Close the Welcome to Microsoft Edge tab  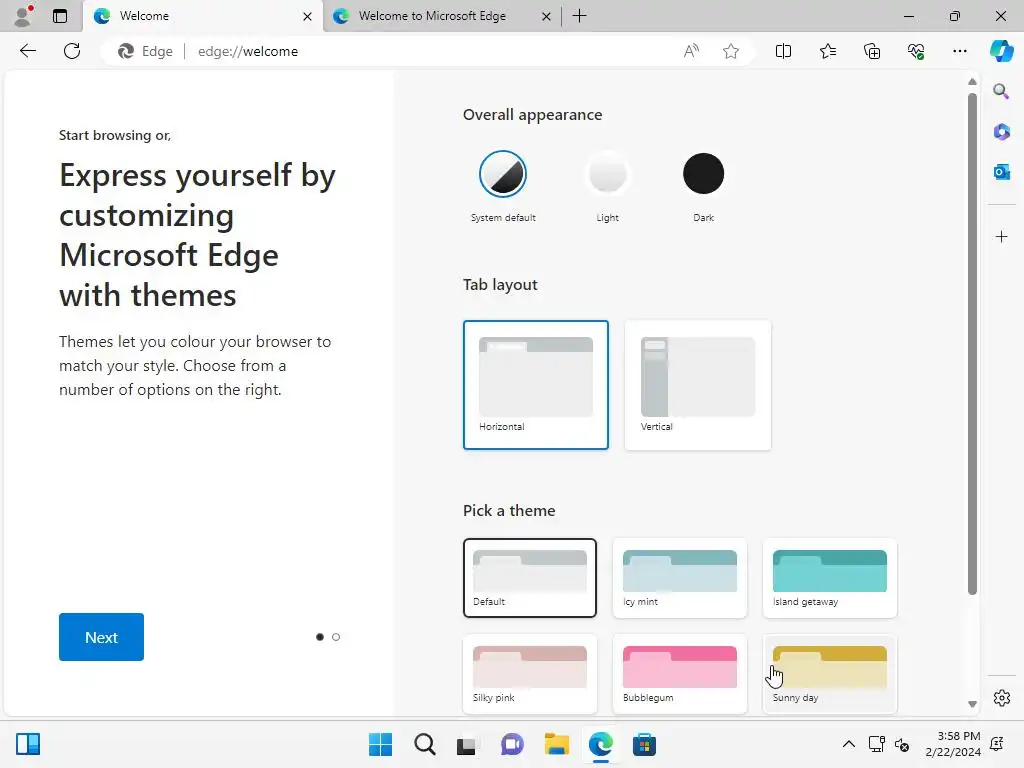pyautogui.click(x=546, y=16)
